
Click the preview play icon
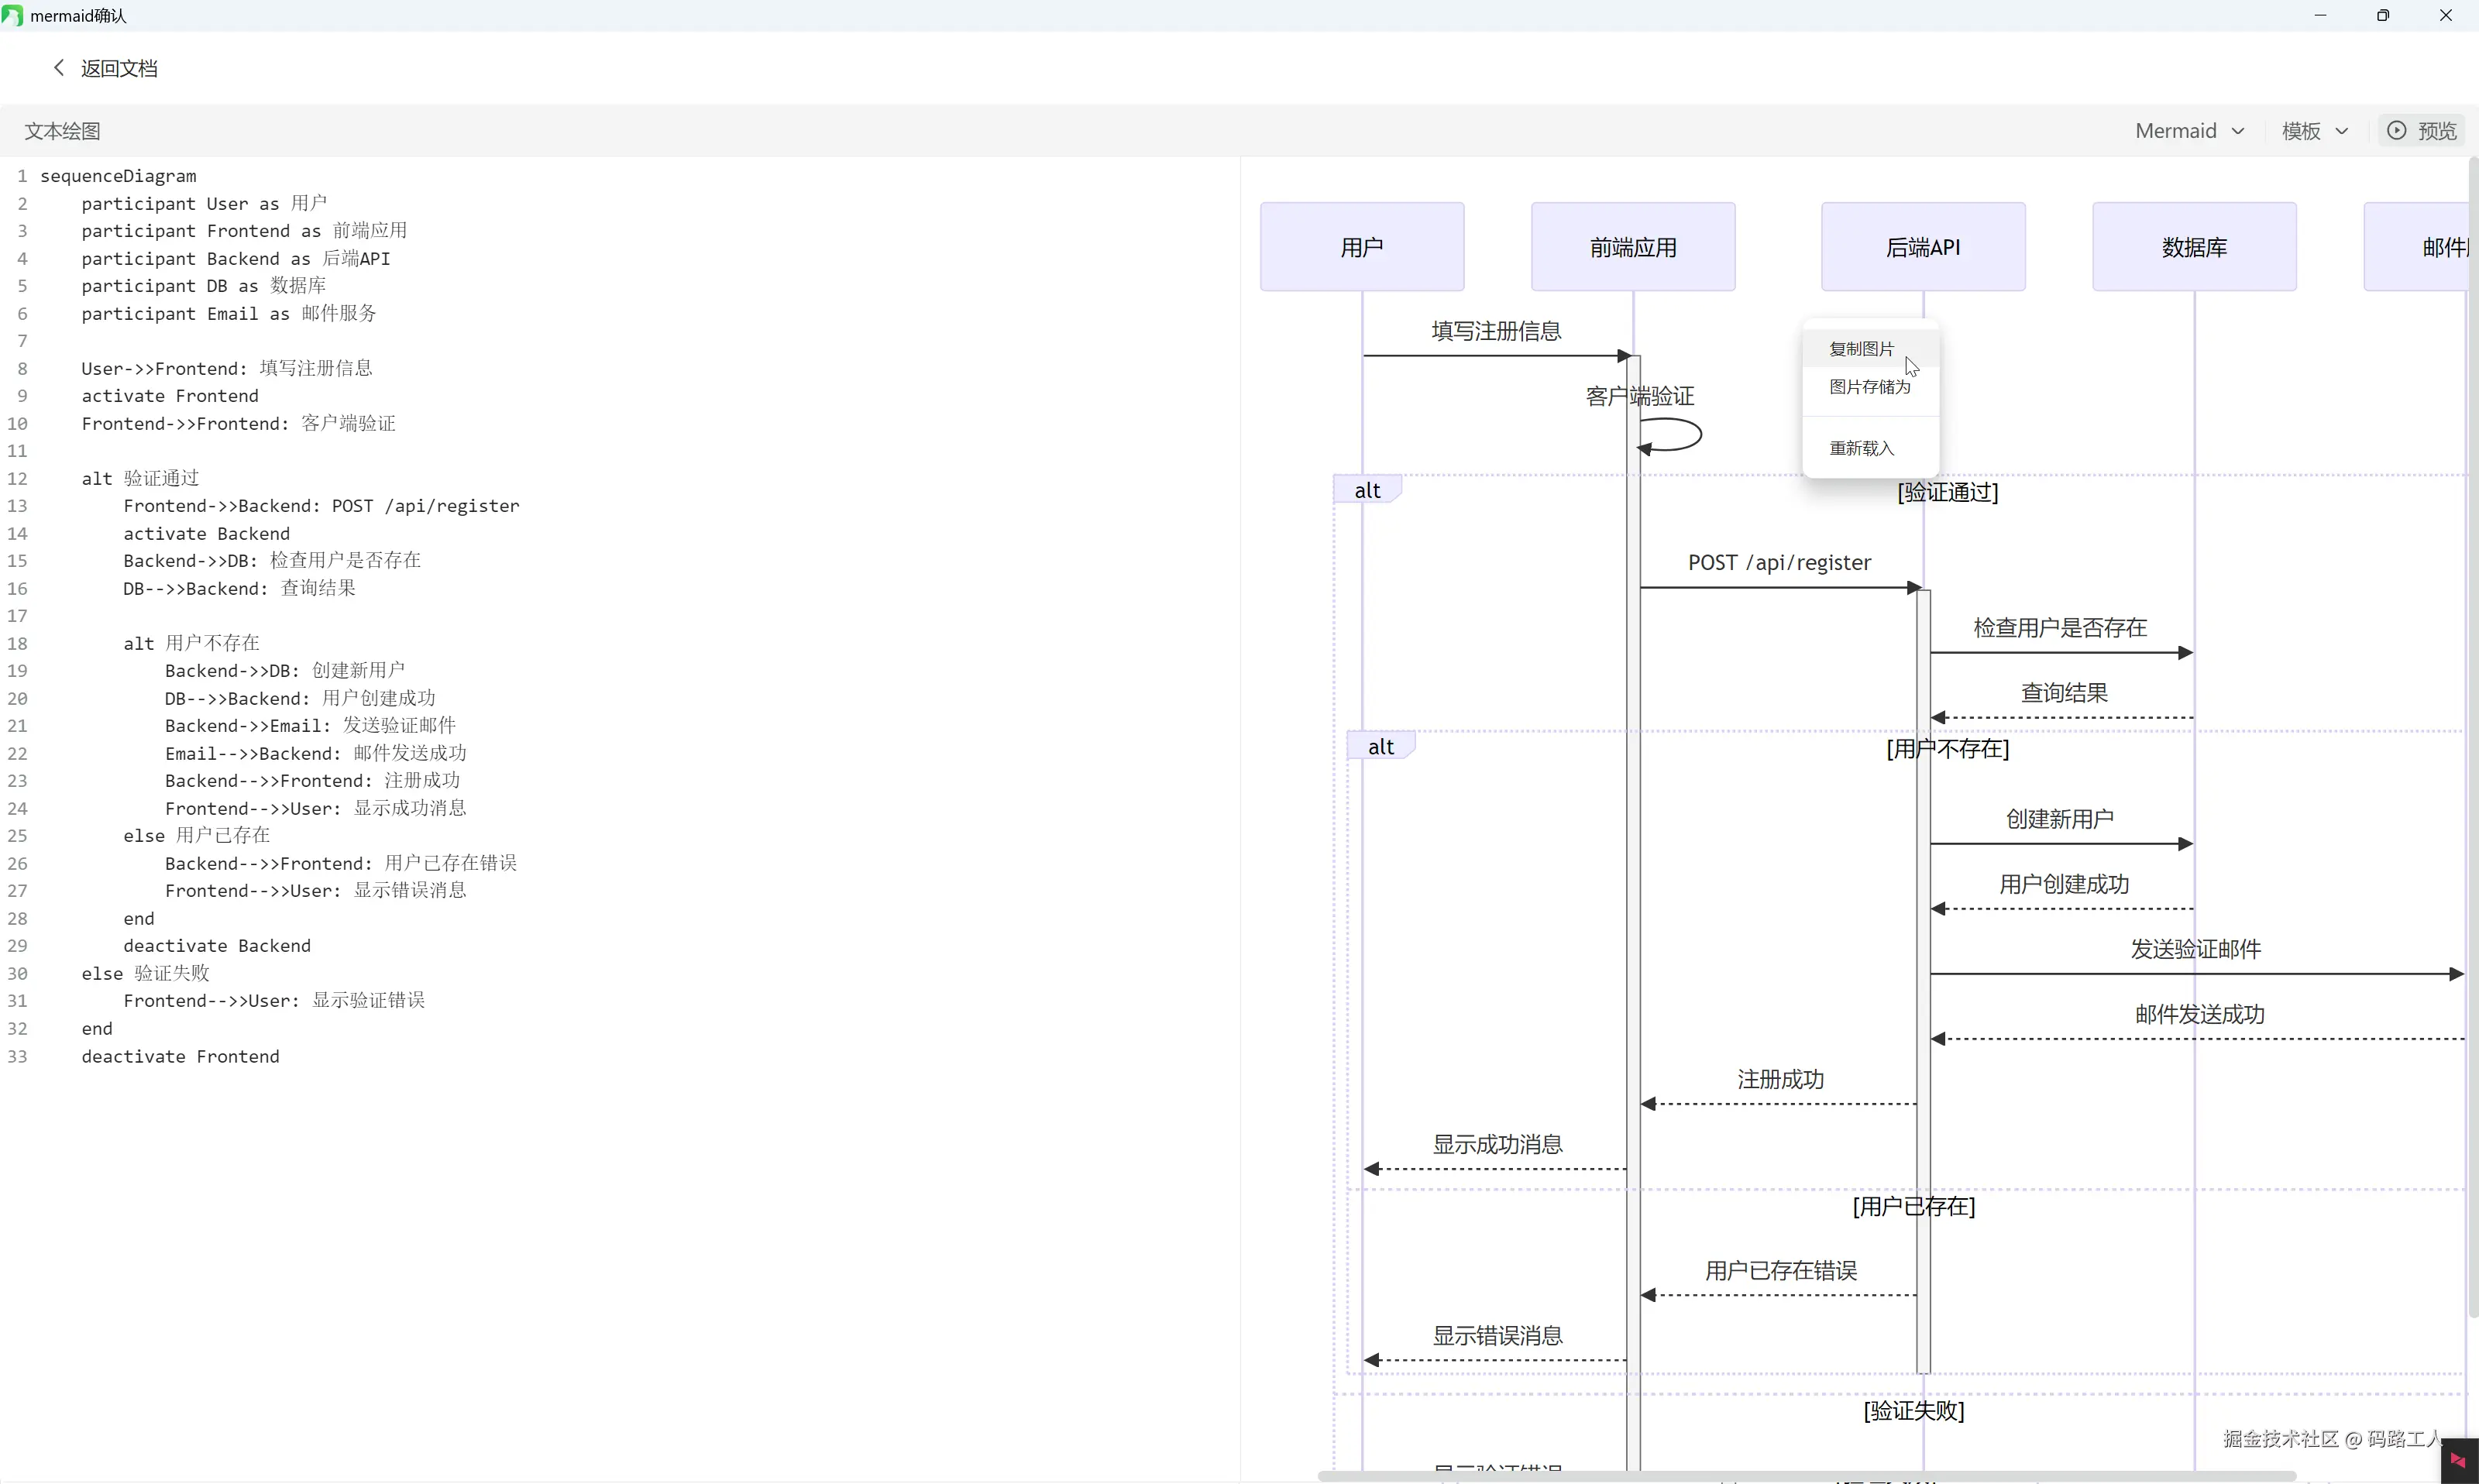[x=2396, y=131]
